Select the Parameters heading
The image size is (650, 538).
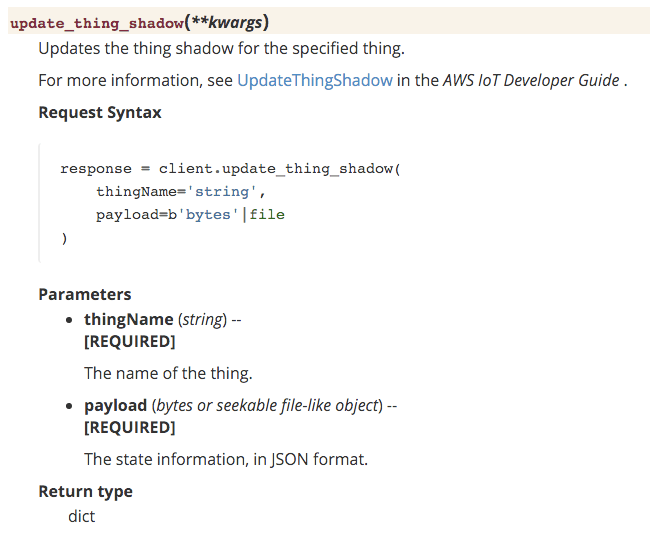coord(85,294)
